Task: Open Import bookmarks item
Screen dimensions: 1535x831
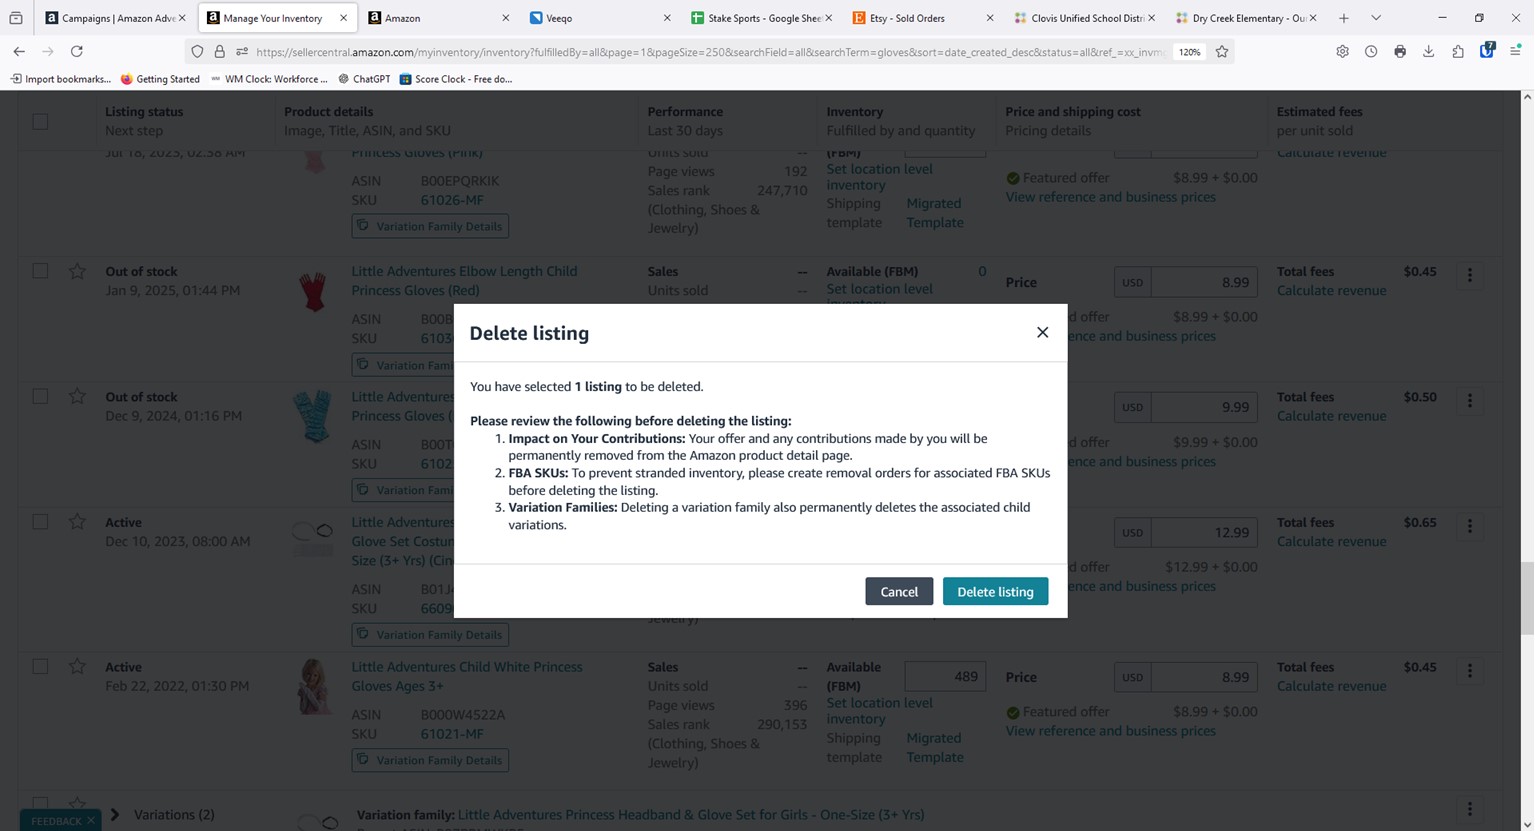Action: coord(61,79)
